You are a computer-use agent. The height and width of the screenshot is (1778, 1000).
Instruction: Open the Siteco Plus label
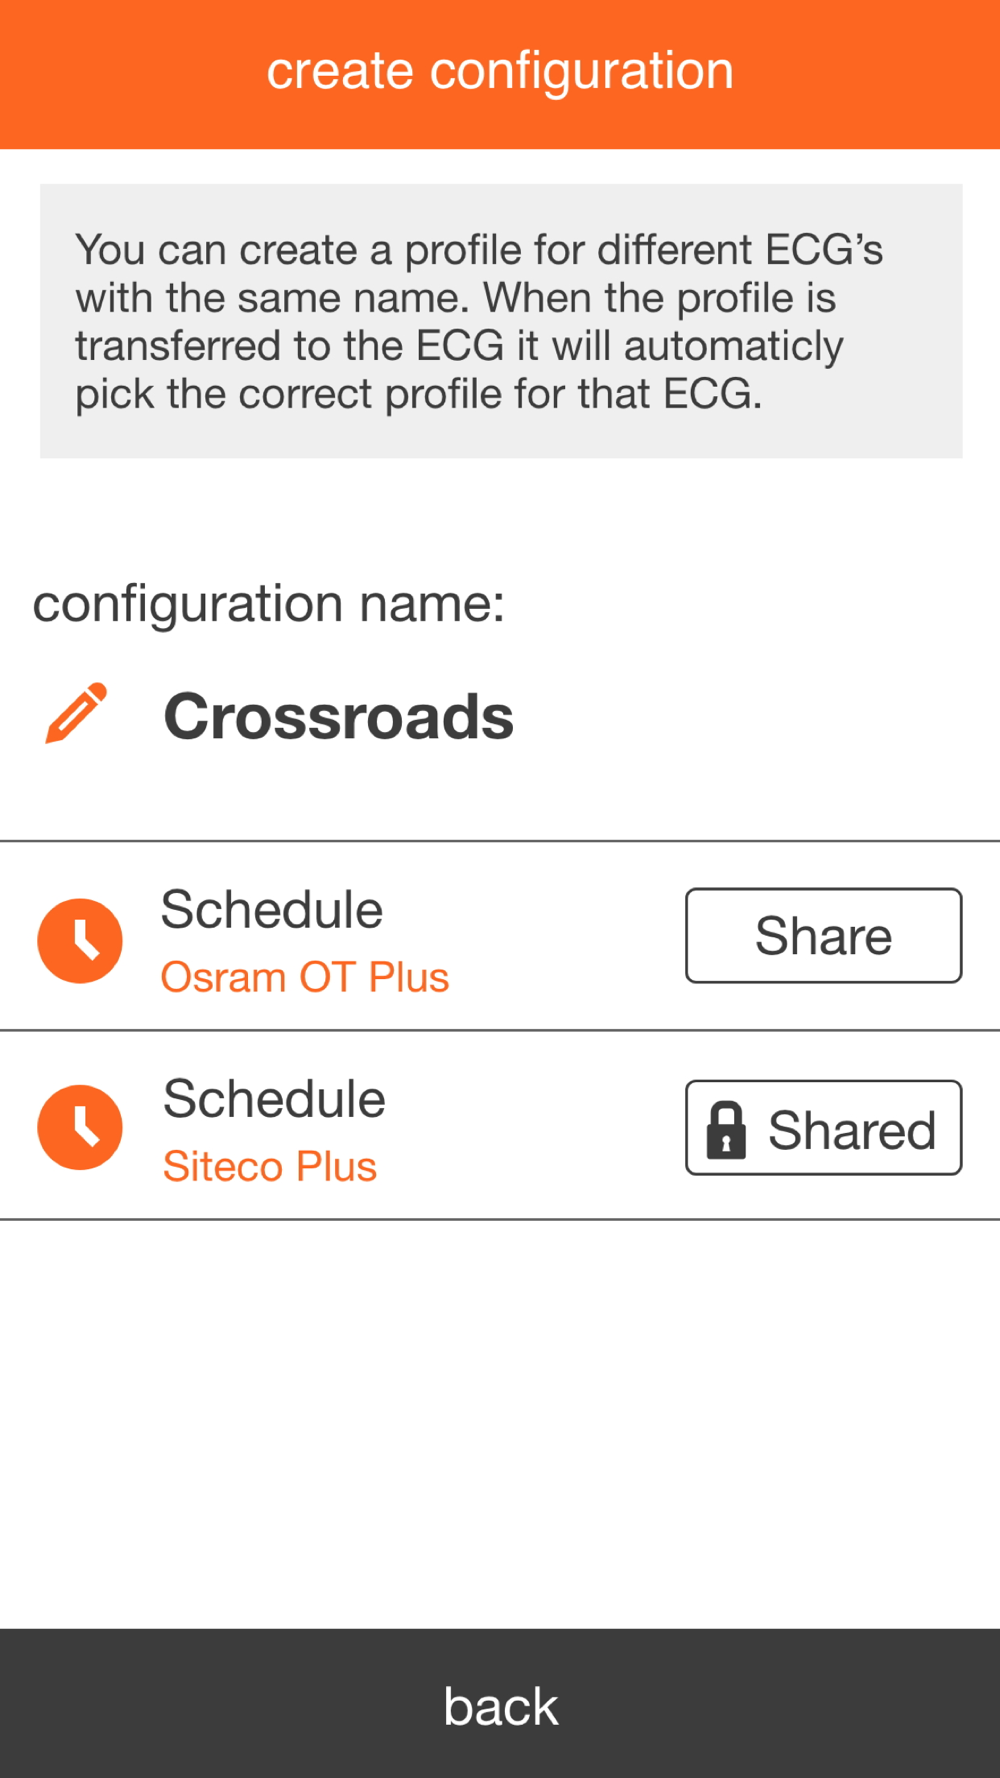click(270, 1166)
